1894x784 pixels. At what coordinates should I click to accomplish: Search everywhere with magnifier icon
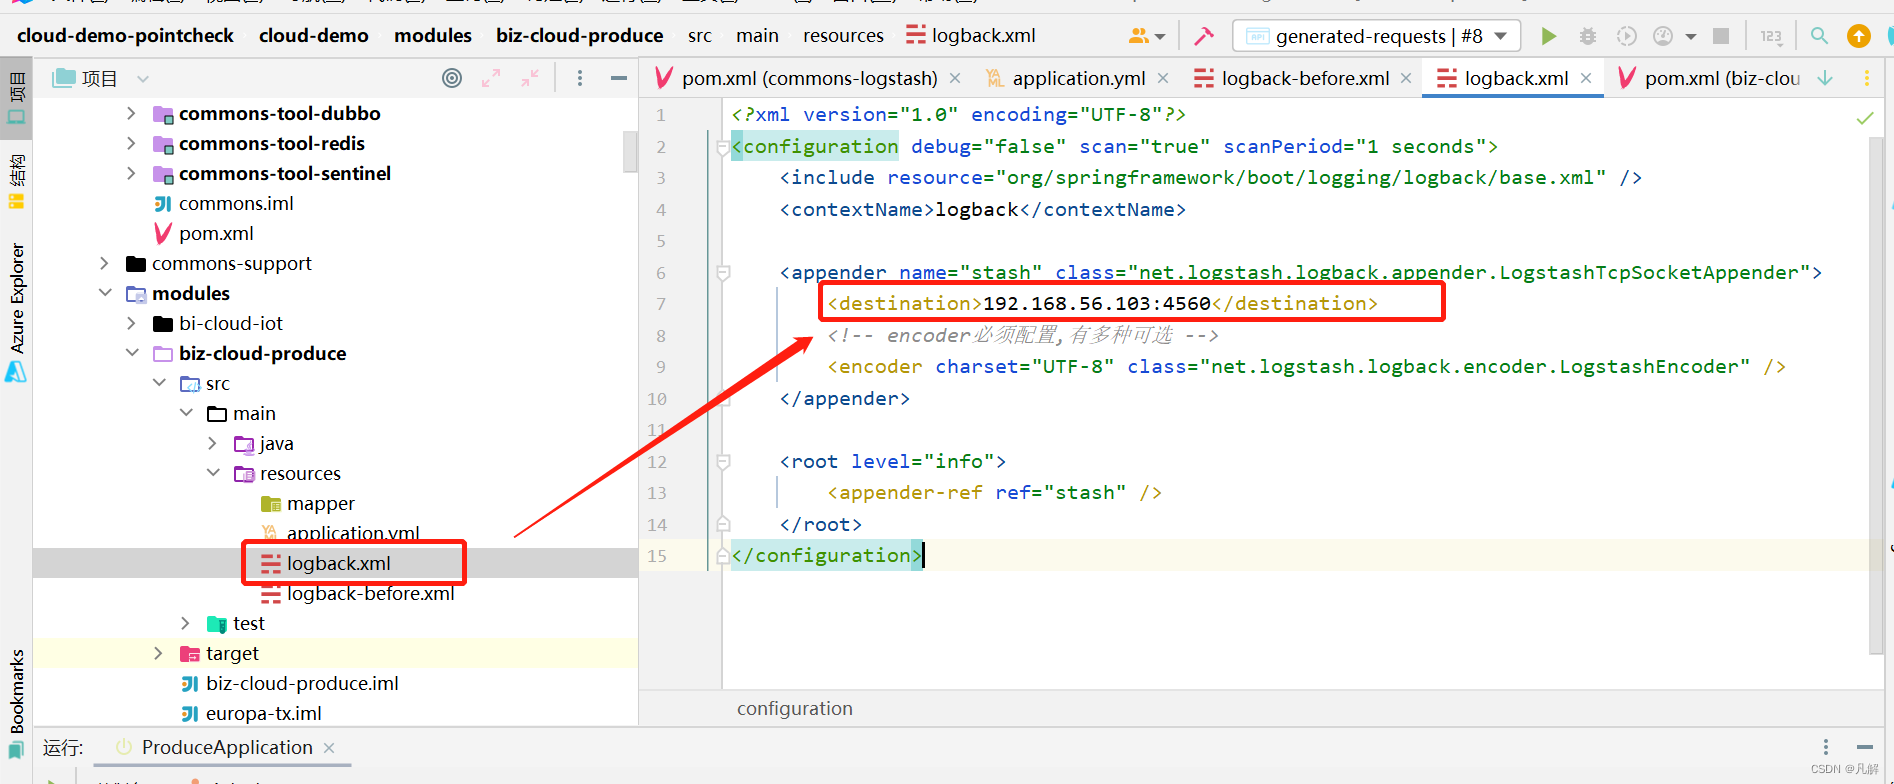[x=1819, y=36]
